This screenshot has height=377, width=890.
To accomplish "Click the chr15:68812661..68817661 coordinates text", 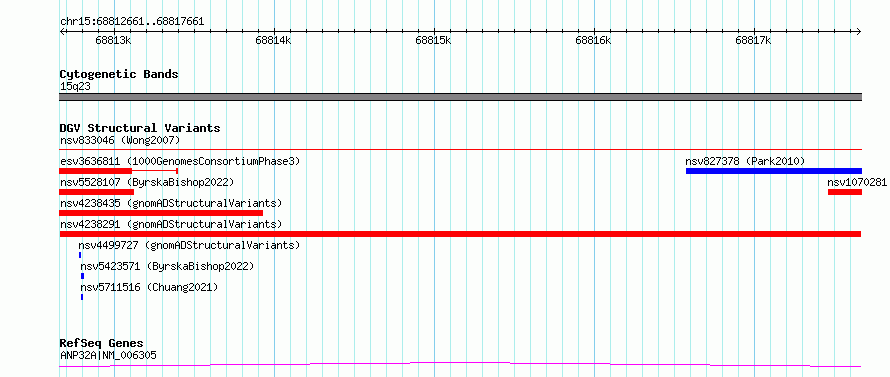I will (132, 22).
